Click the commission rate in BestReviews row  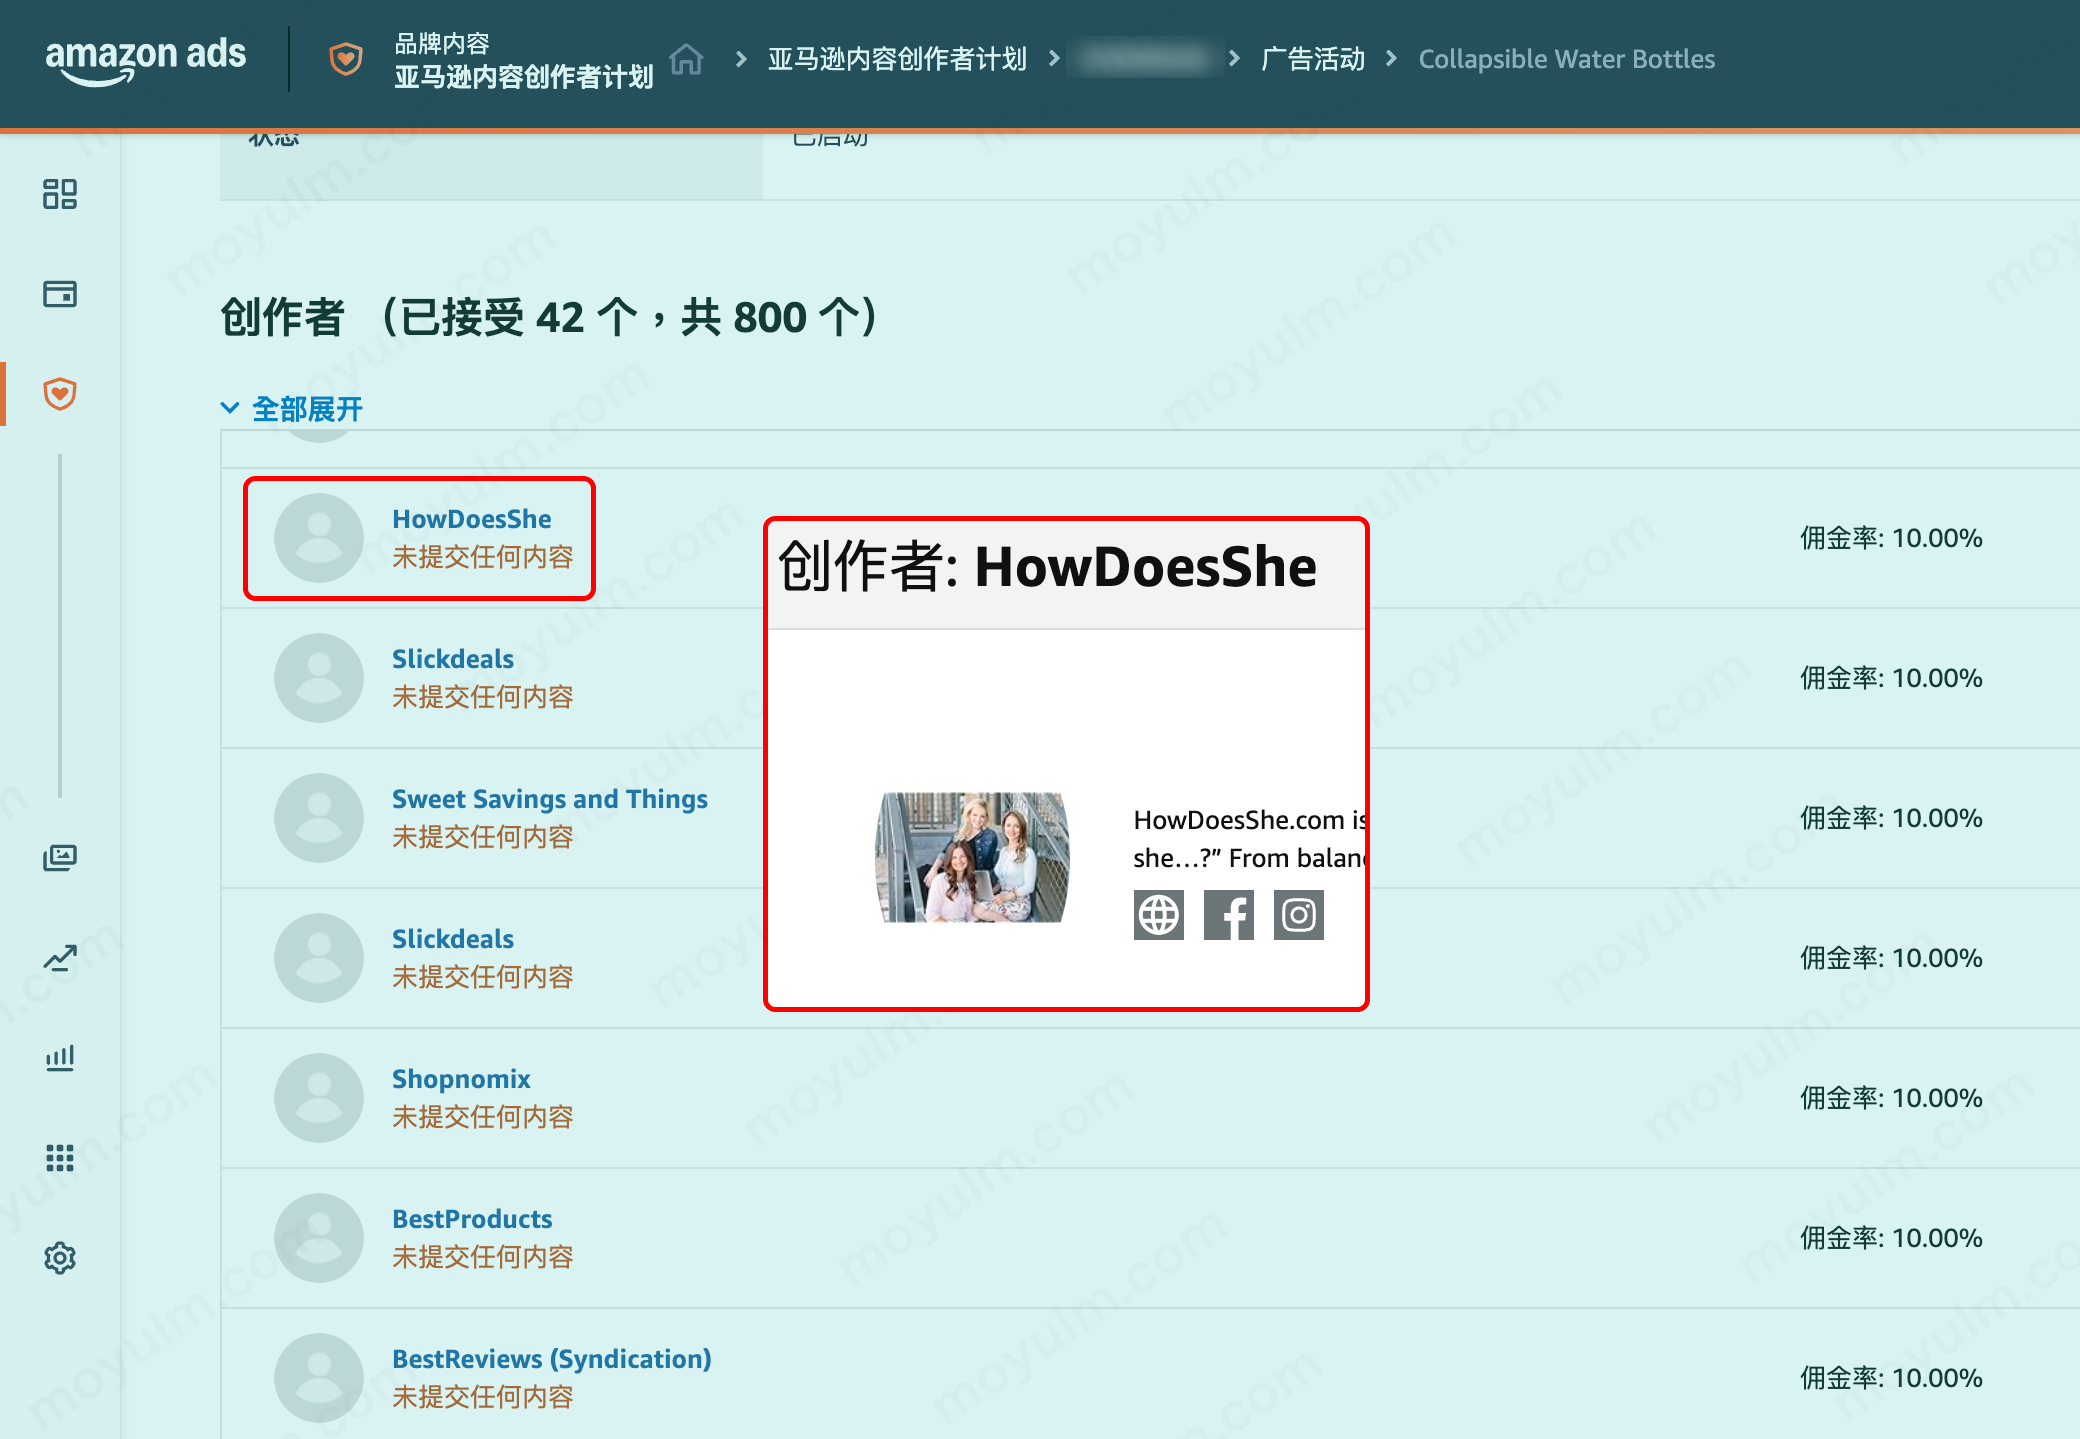click(1891, 1378)
